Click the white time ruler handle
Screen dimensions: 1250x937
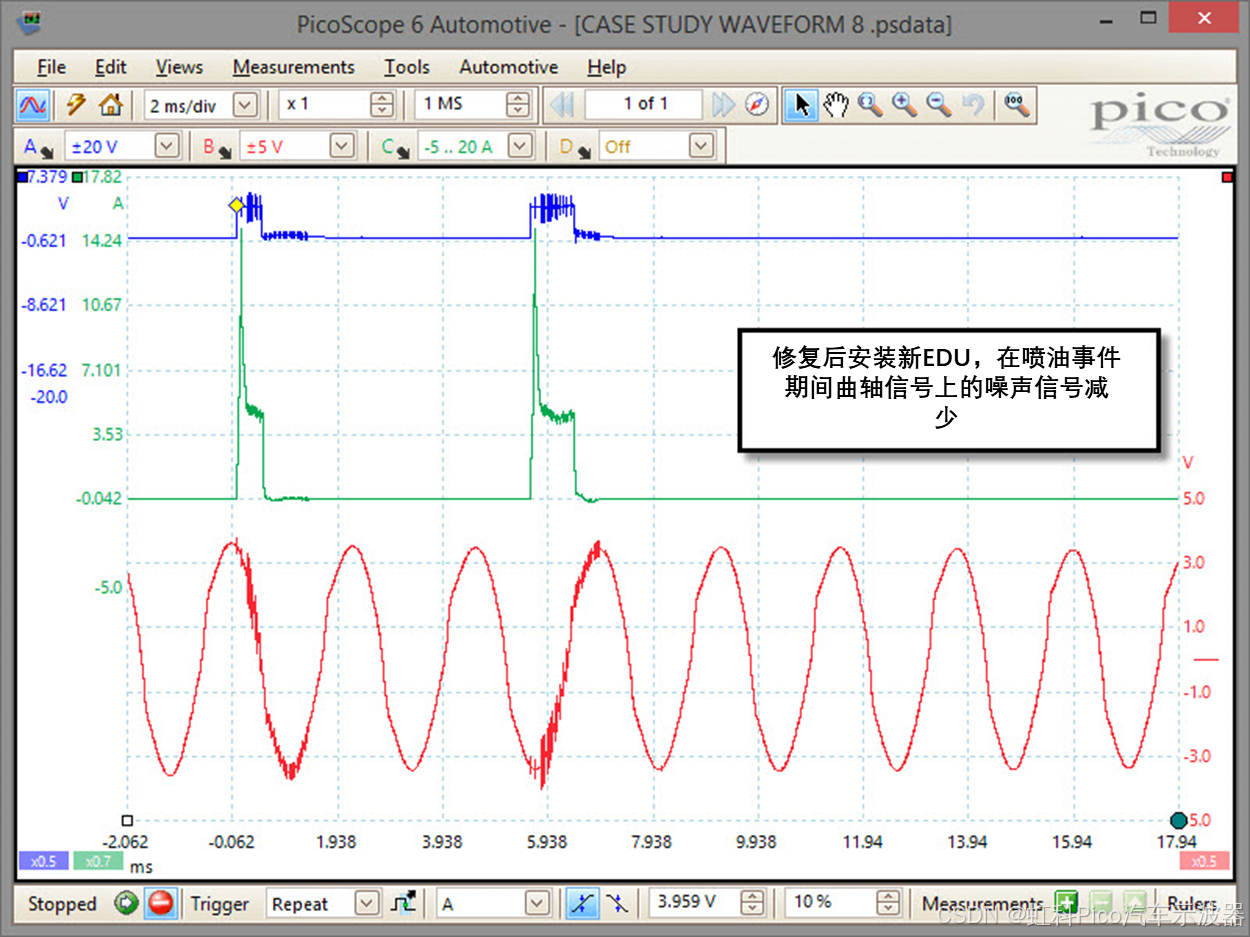127,820
